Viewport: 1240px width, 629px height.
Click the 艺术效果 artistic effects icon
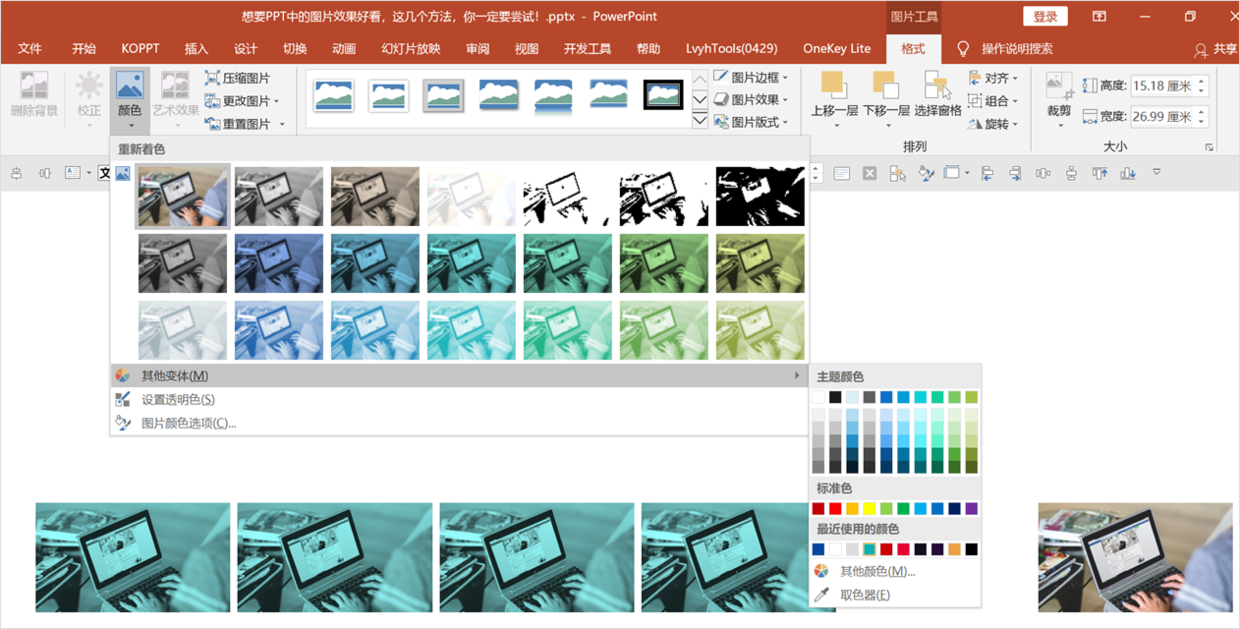[x=175, y=85]
